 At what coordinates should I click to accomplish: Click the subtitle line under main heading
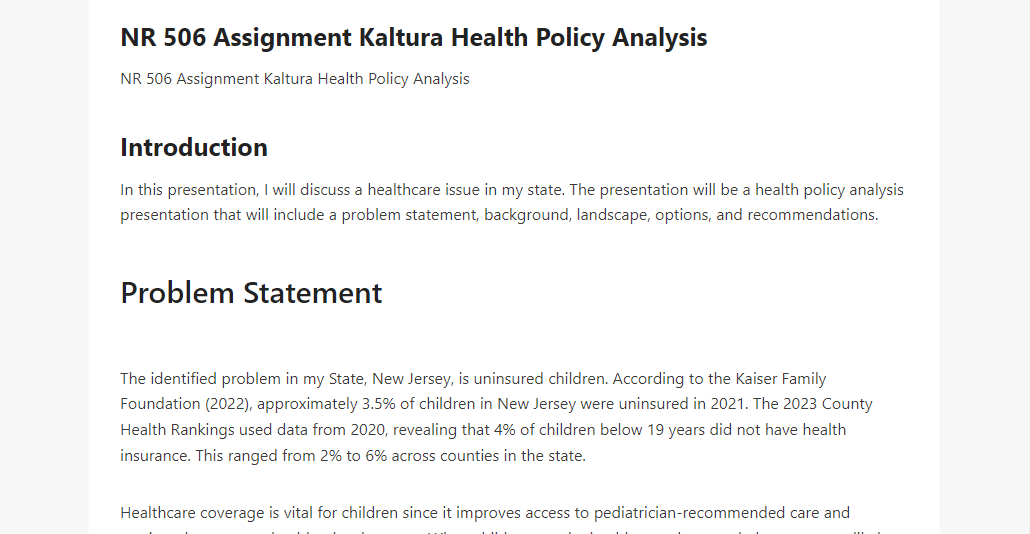(x=295, y=79)
